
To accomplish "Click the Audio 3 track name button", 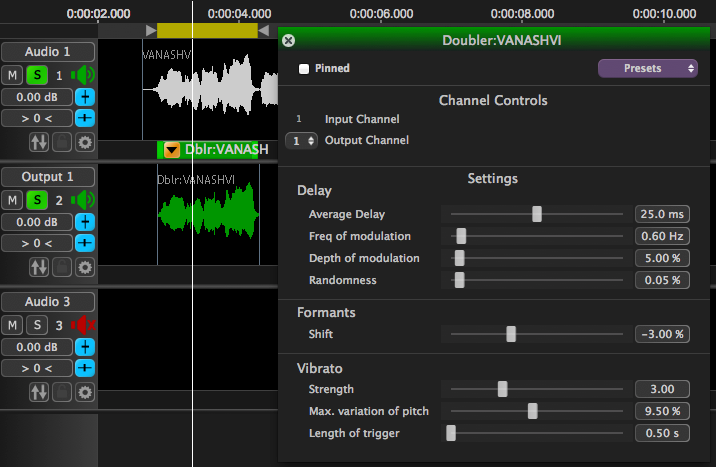I will [x=48, y=302].
